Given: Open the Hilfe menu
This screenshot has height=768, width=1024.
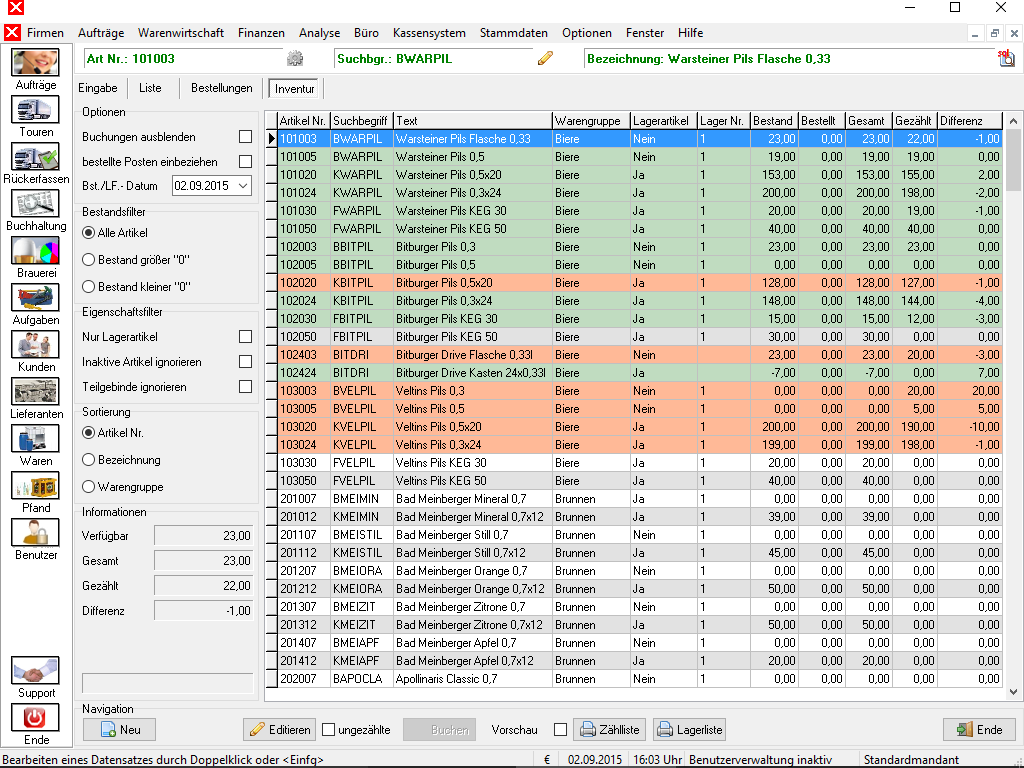Looking at the screenshot, I should coord(690,33).
